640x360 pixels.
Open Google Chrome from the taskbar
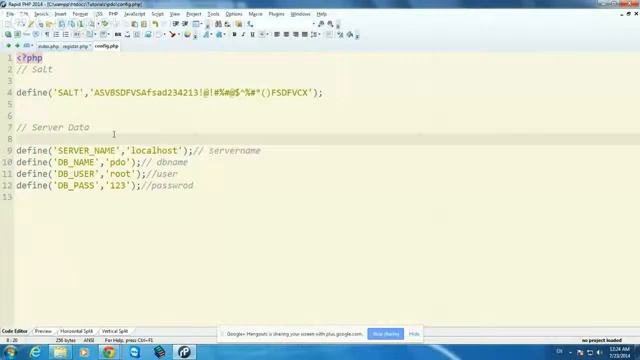(109, 352)
